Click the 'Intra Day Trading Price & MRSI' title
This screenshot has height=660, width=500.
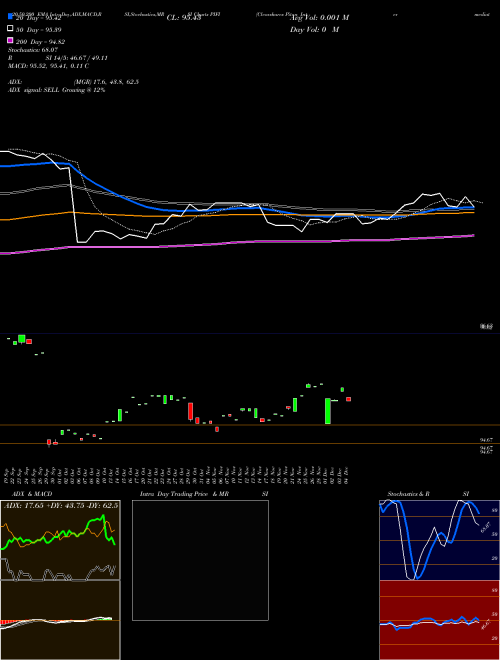click(x=204, y=494)
